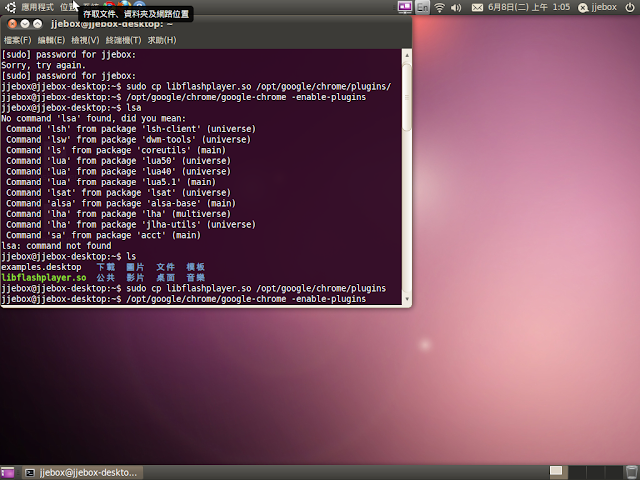Open the mail envelope messaging indicator
The height and width of the screenshot is (480, 640).
click(x=477, y=7)
